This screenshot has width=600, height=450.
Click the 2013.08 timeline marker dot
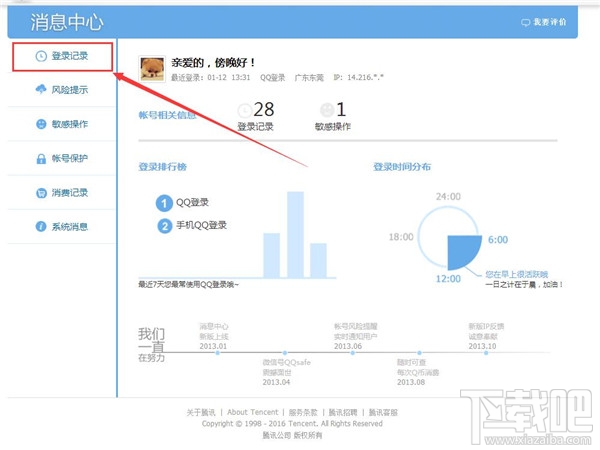click(419, 353)
